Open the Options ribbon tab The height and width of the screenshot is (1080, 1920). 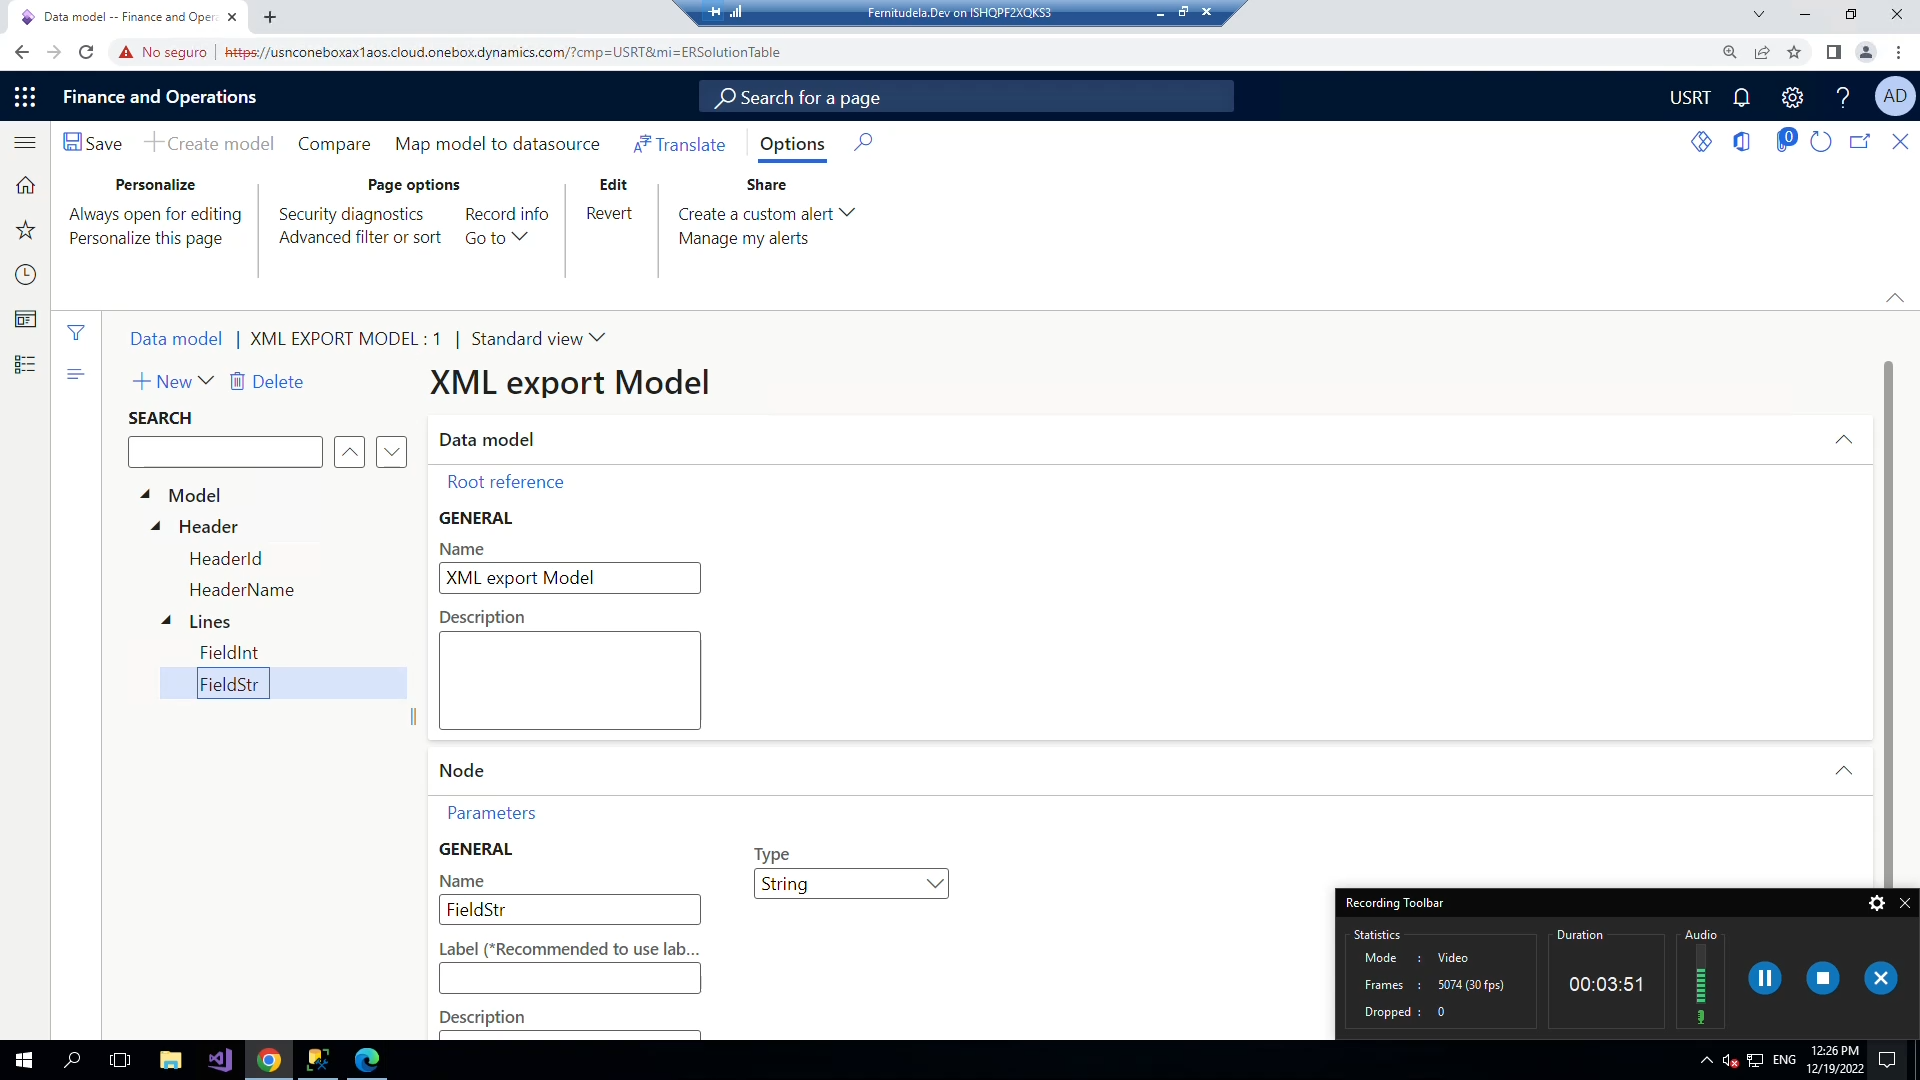pos(791,144)
